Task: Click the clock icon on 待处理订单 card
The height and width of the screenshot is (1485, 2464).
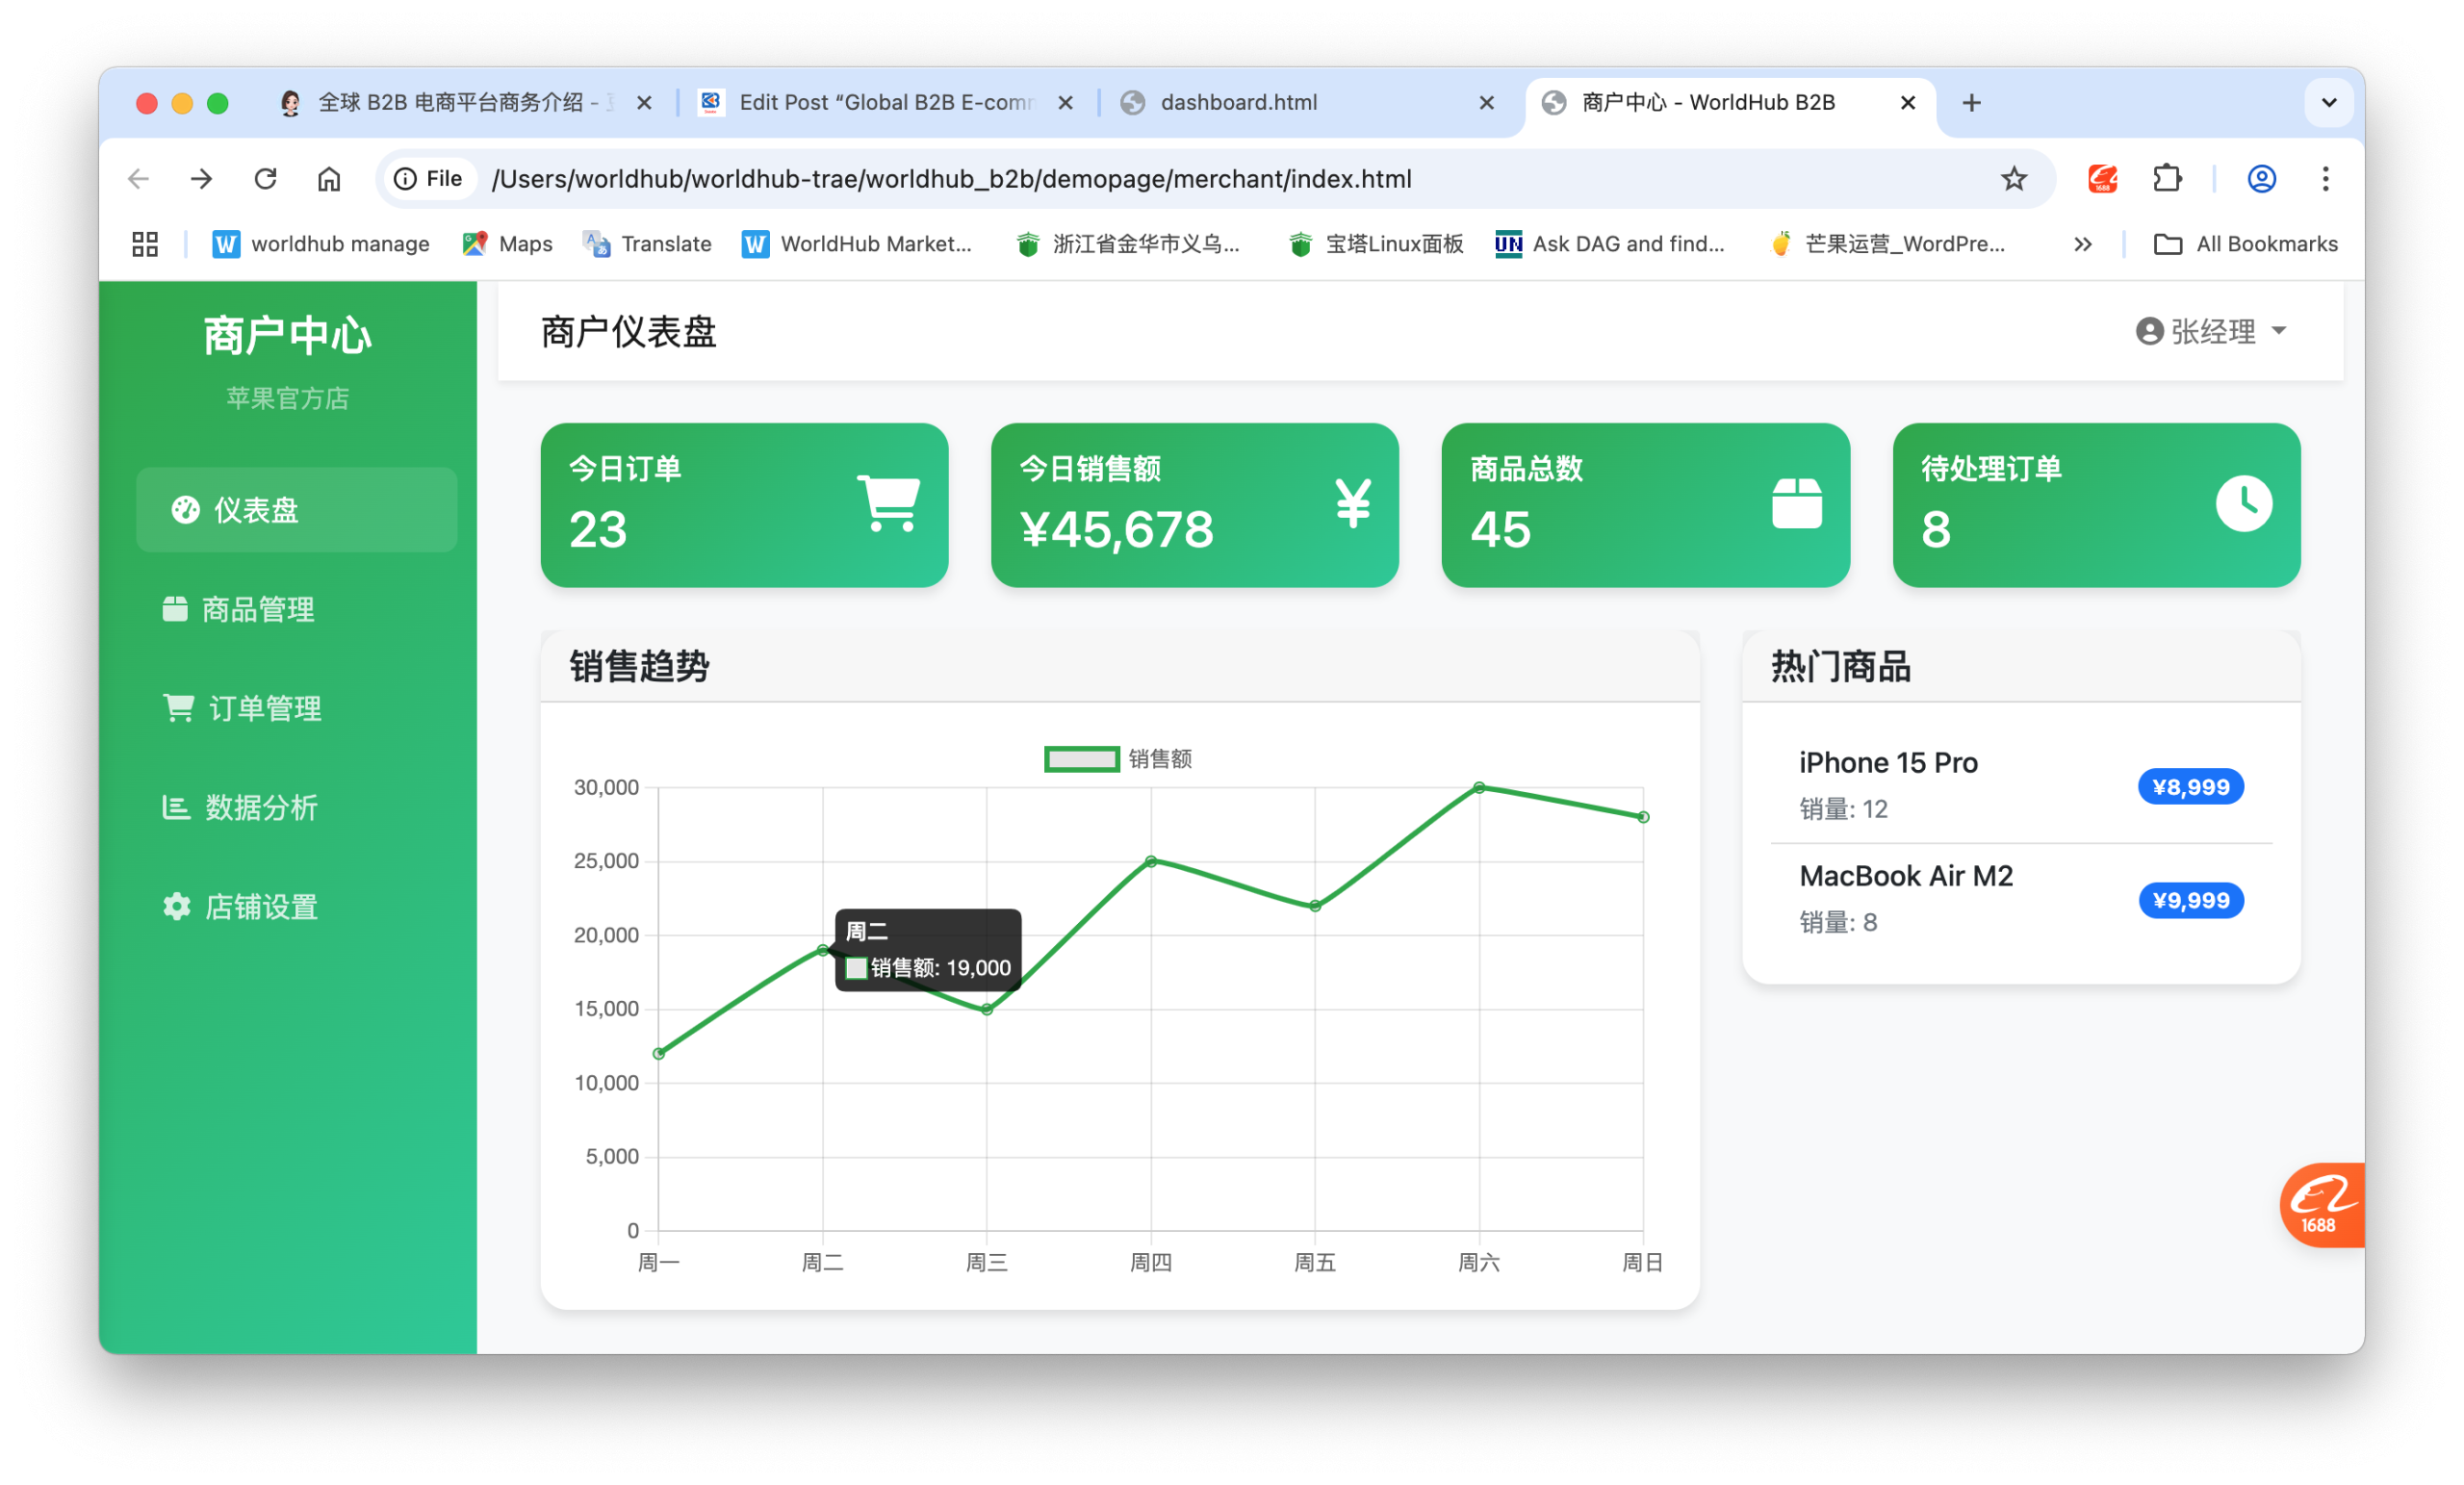Action: (2243, 503)
